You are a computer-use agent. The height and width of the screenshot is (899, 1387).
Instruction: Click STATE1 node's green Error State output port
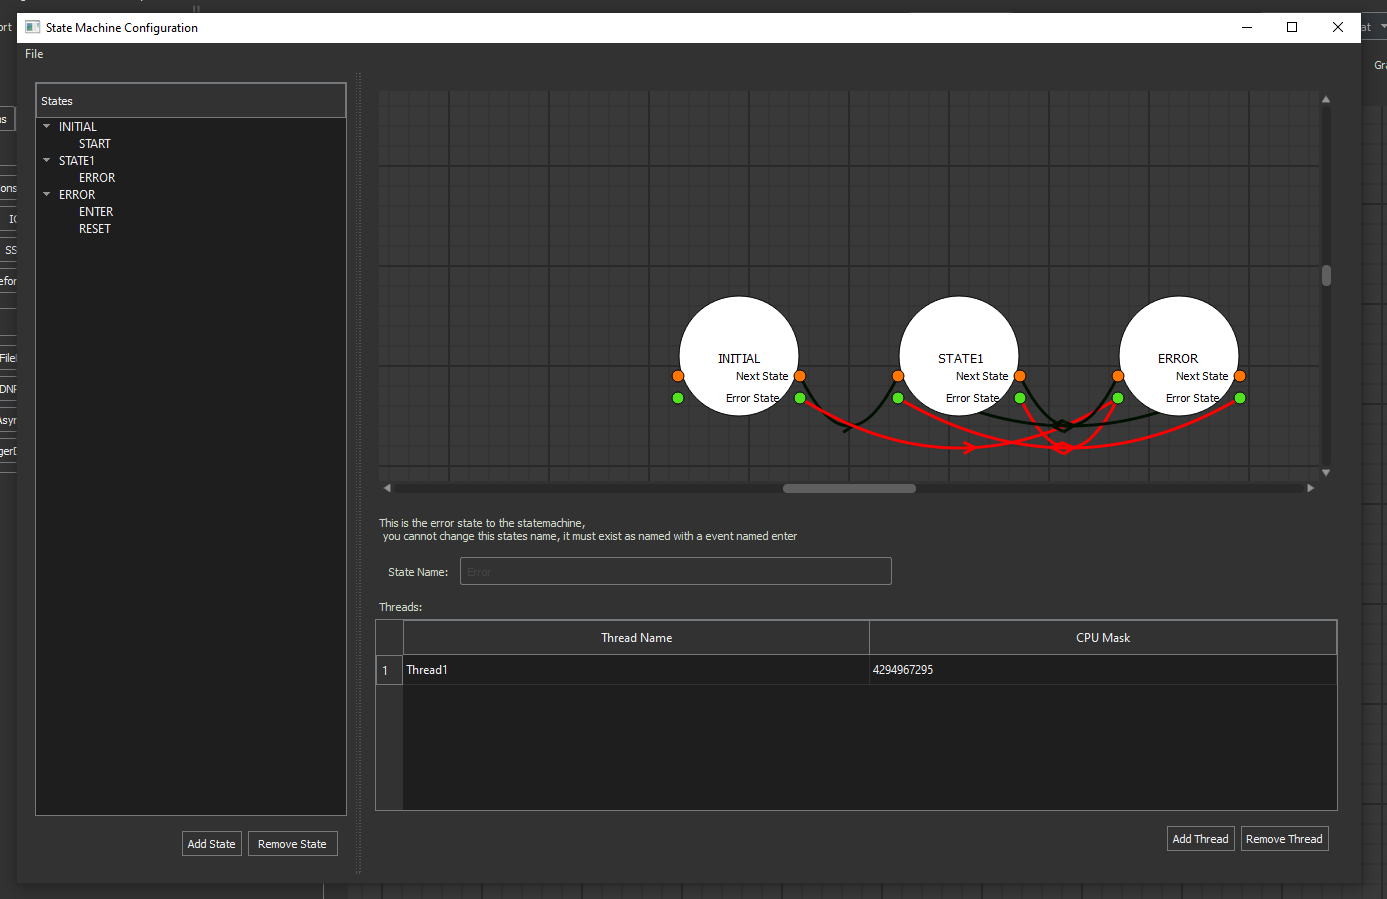(1020, 398)
